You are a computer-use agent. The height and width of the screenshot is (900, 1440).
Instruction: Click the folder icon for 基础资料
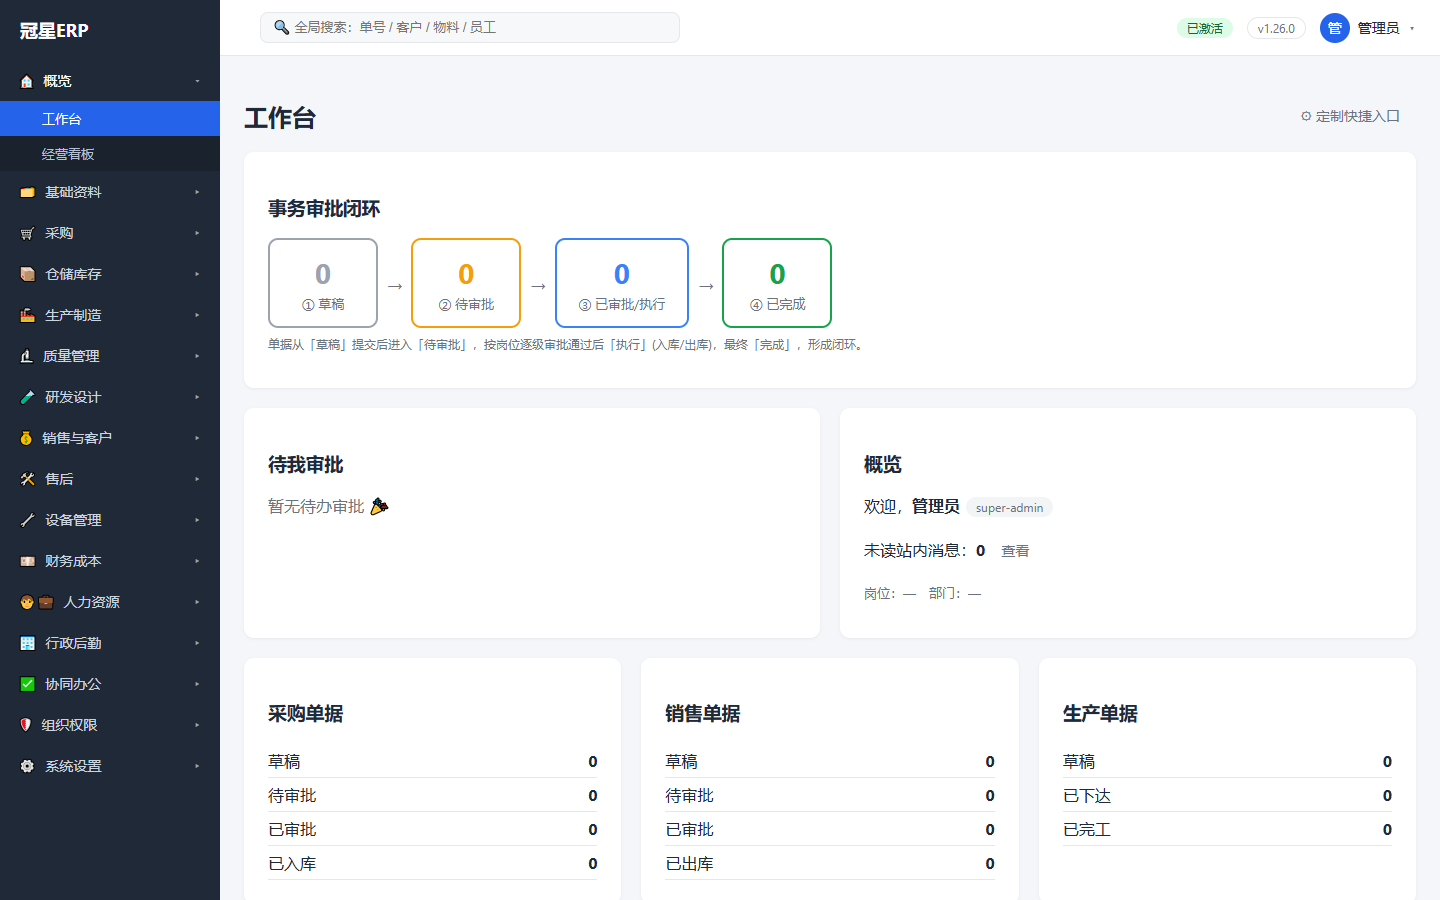click(27, 192)
